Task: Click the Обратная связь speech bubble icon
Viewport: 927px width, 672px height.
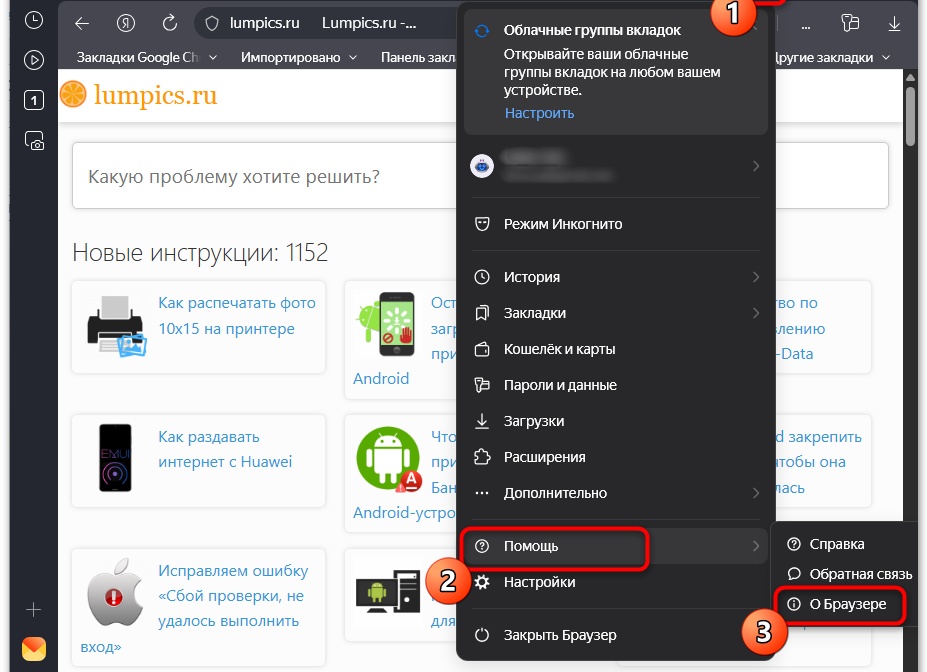Action: tap(794, 574)
